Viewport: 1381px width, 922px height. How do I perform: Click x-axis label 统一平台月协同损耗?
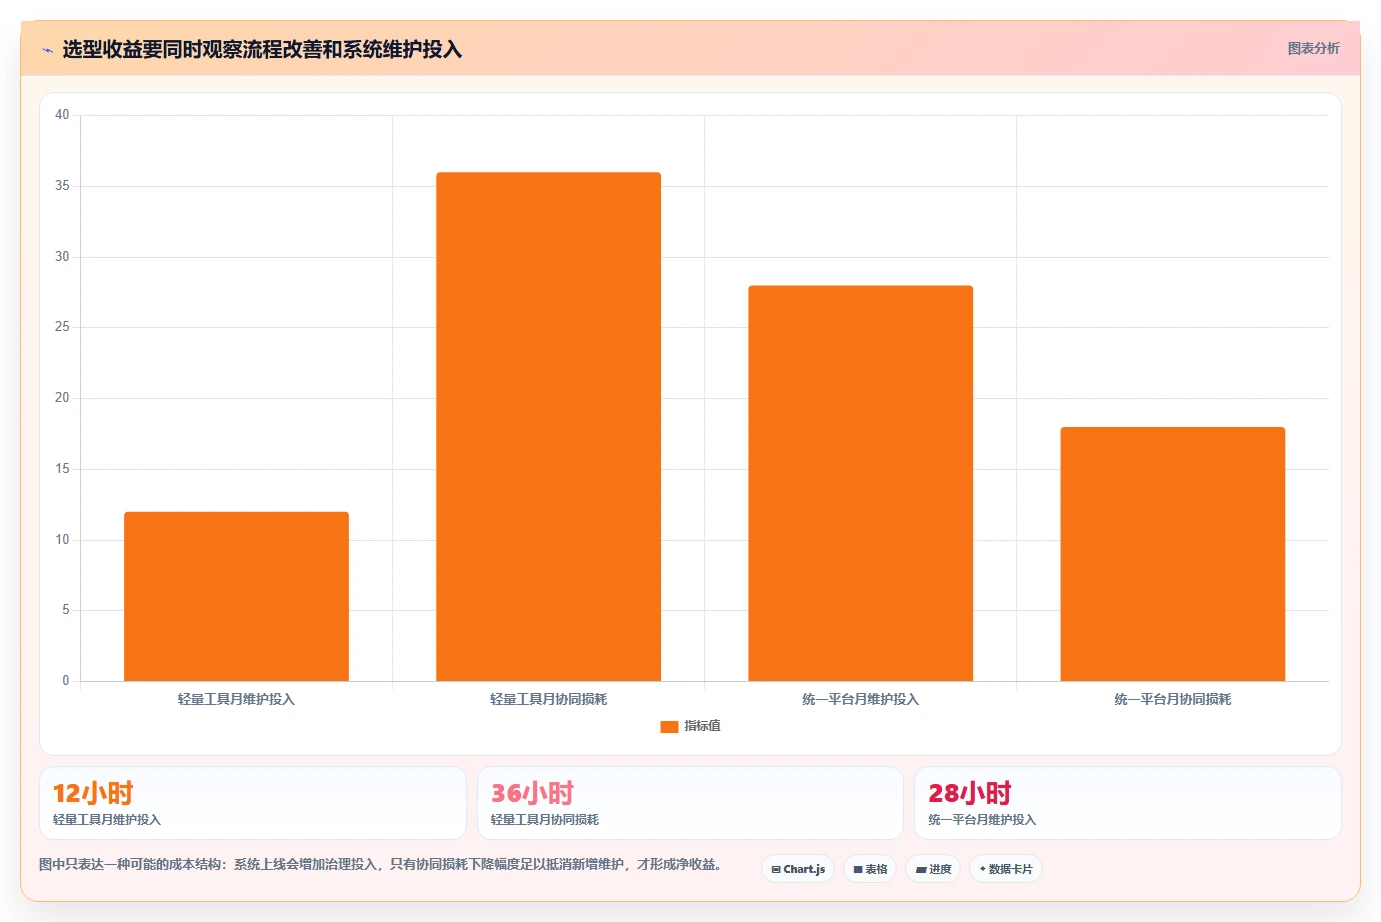click(1172, 699)
